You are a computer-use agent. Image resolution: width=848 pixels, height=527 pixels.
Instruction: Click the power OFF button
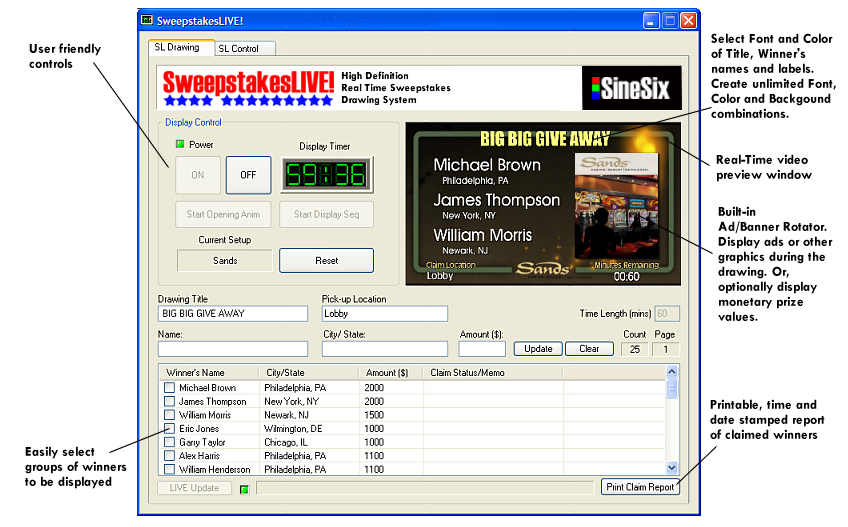pyautogui.click(x=248, y=175)
